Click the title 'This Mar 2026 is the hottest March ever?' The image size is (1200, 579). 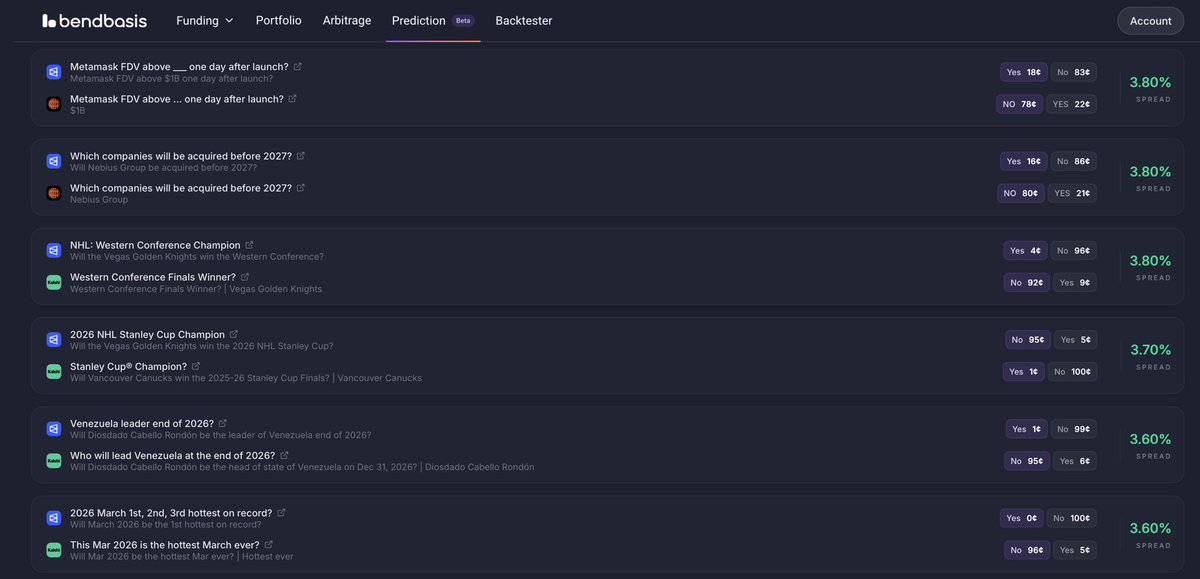click(164, 545)
